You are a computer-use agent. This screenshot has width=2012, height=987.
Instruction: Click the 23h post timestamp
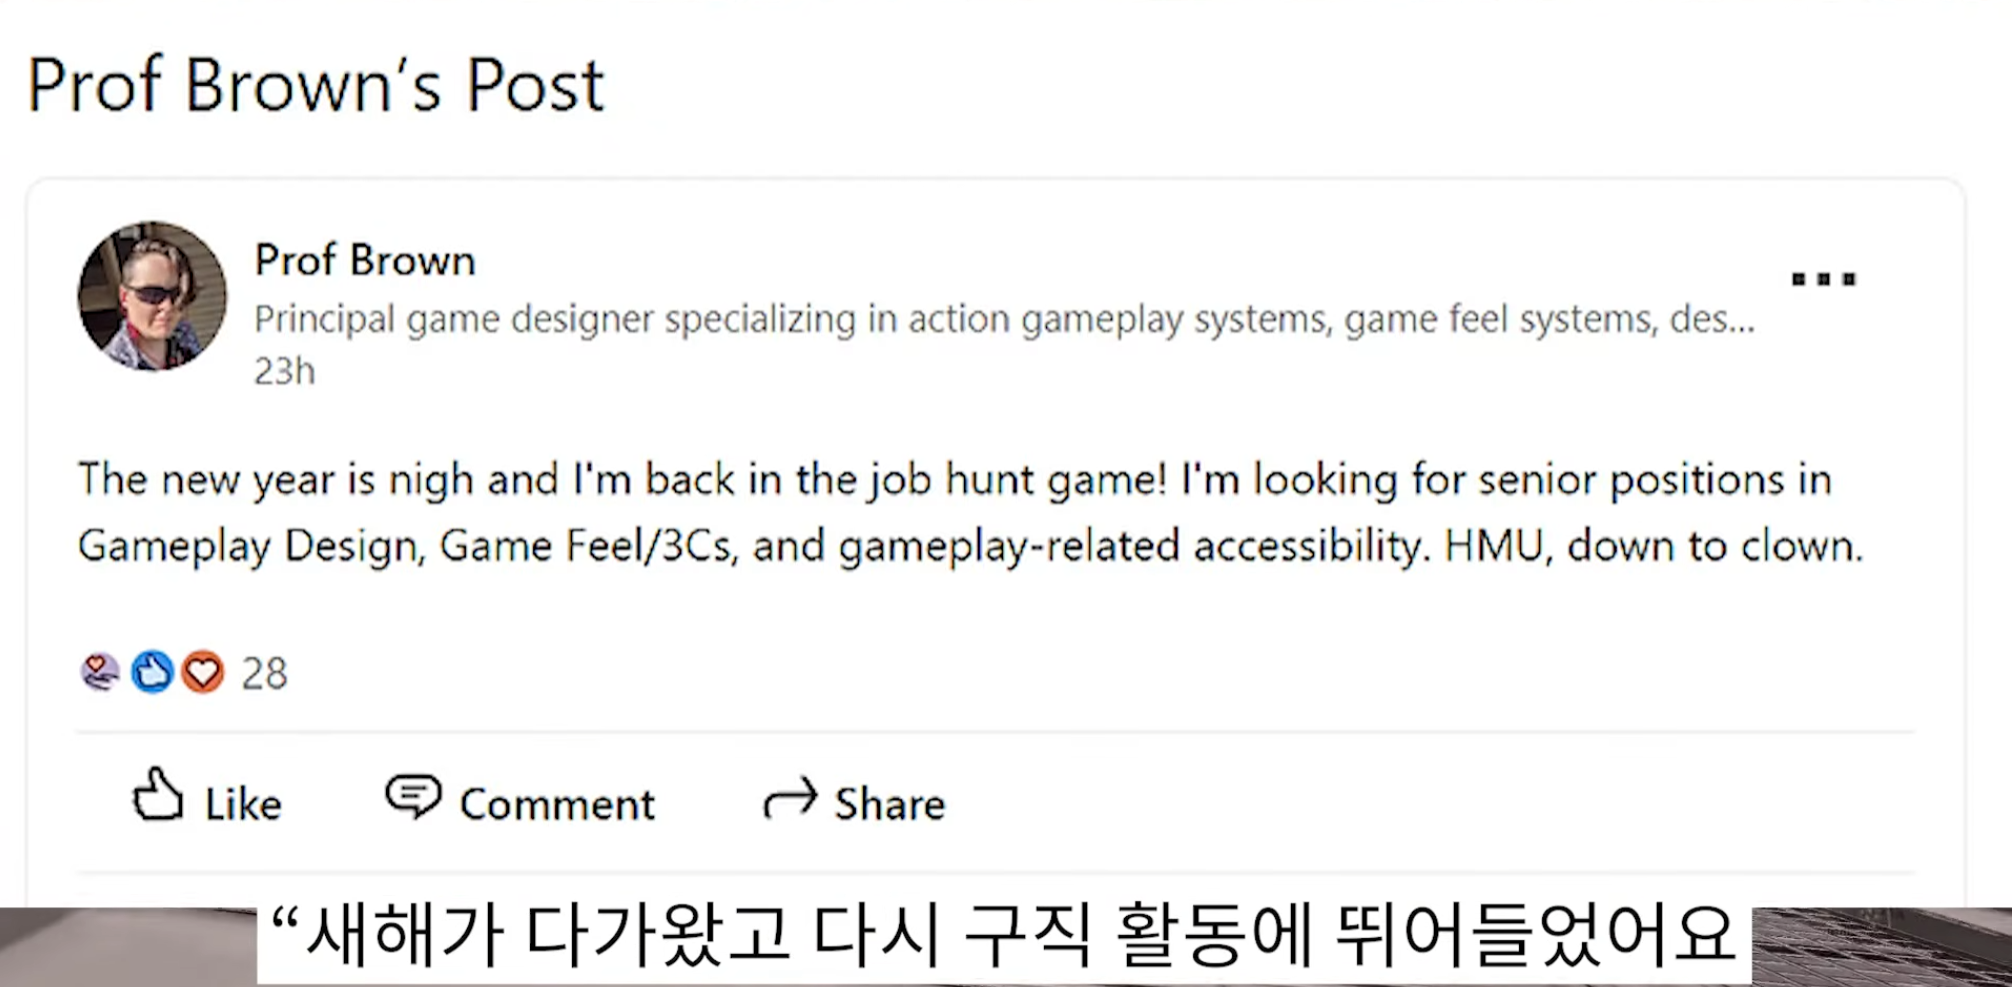coord(284,371)
